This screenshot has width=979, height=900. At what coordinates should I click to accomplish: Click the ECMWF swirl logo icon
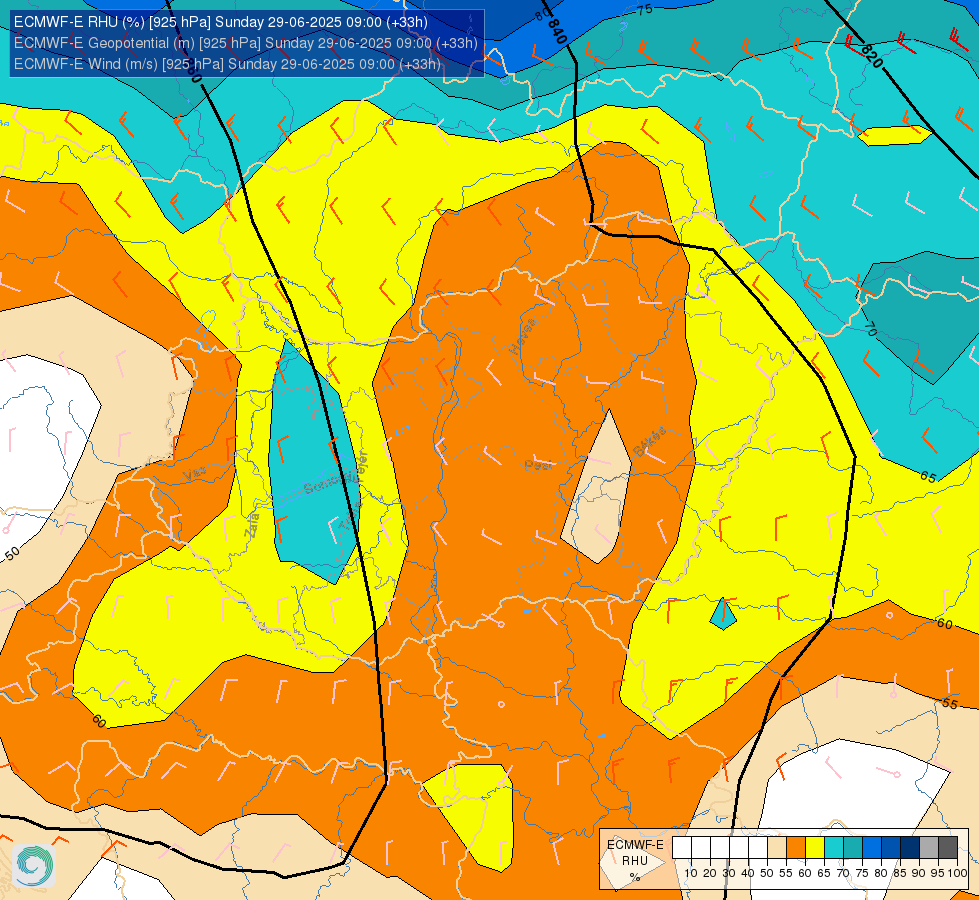click(34, 866)
